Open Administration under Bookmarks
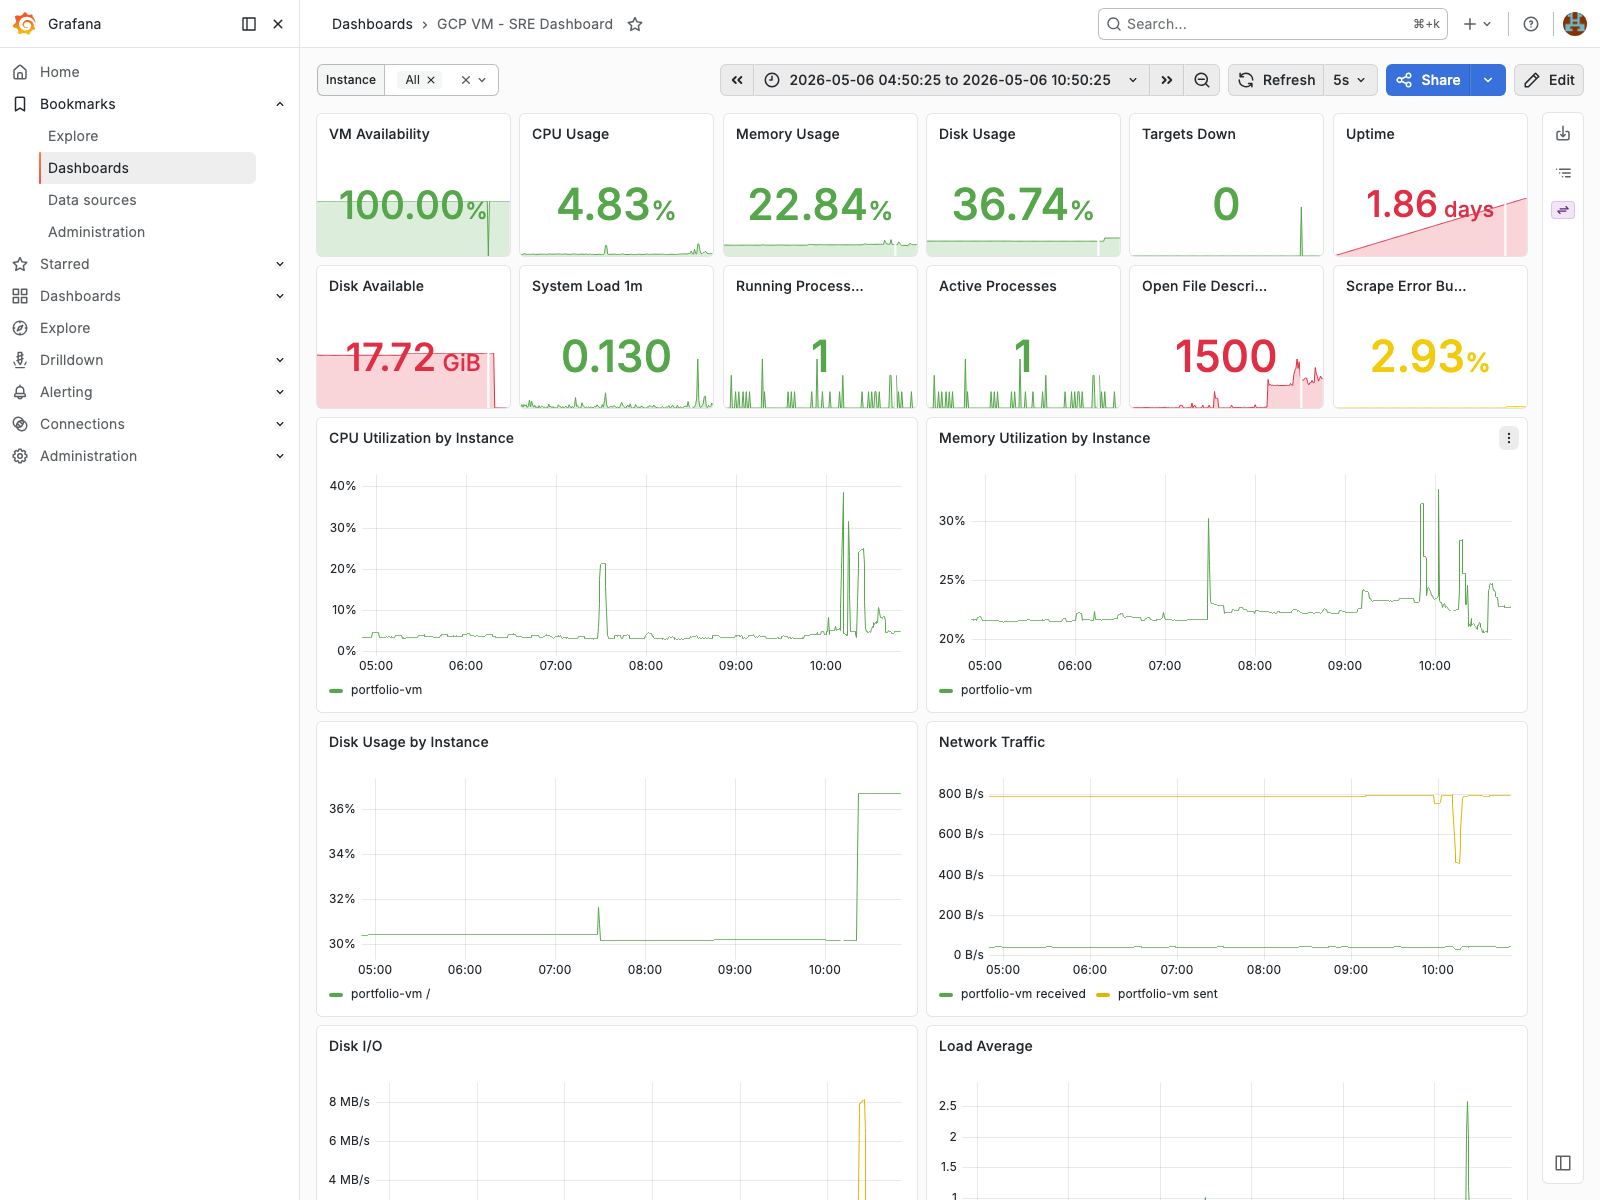This screenshot has height=1200, width=1600. [96, 232]
